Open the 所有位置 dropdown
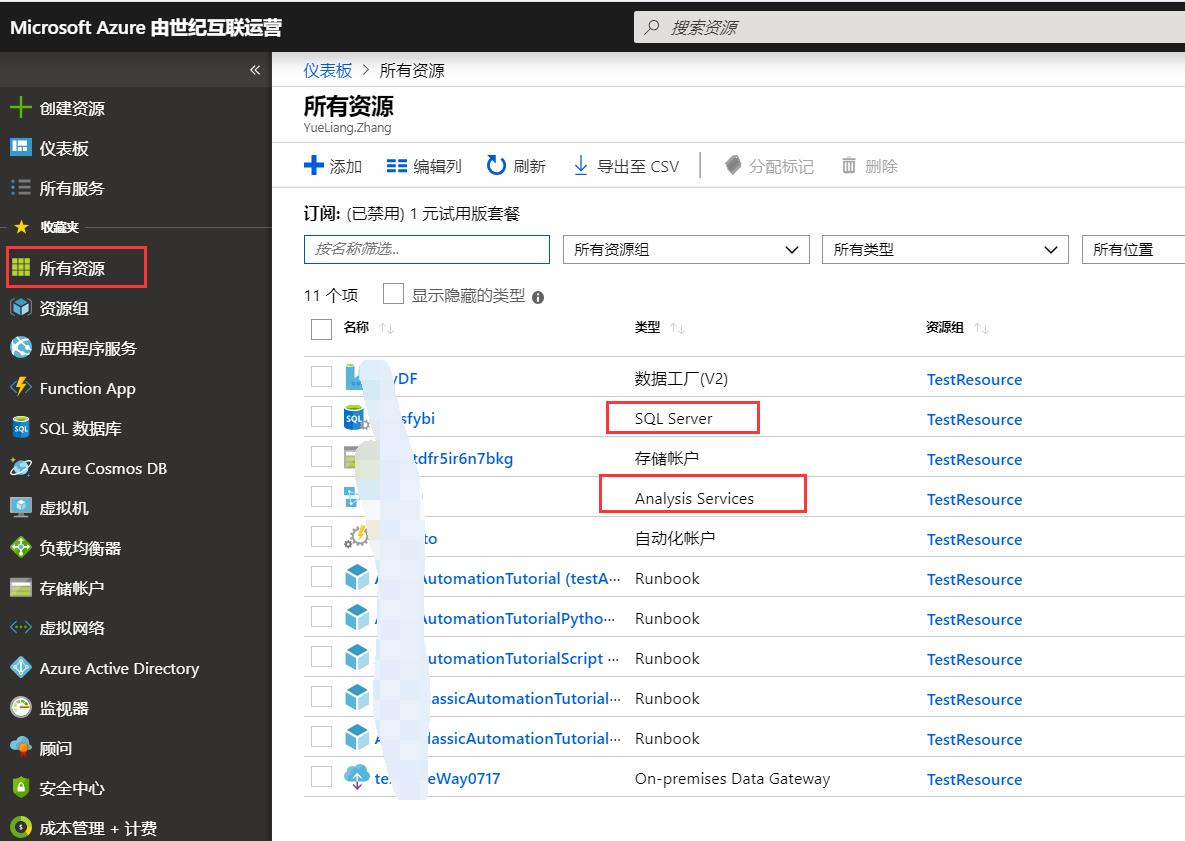This screenshot has width=1185, height=841. 1135,249
